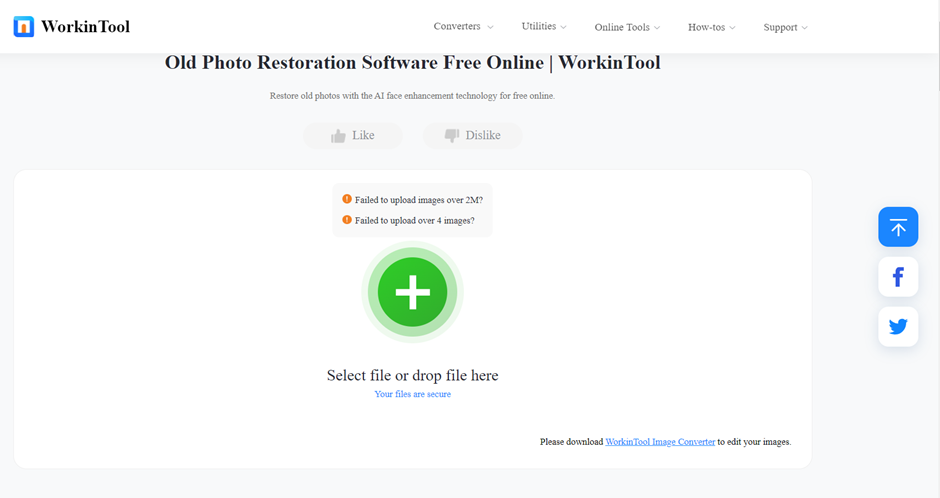Click the WorkinTool brand name
This screenshot has height=498, width=940.
(x=85, y=26)
